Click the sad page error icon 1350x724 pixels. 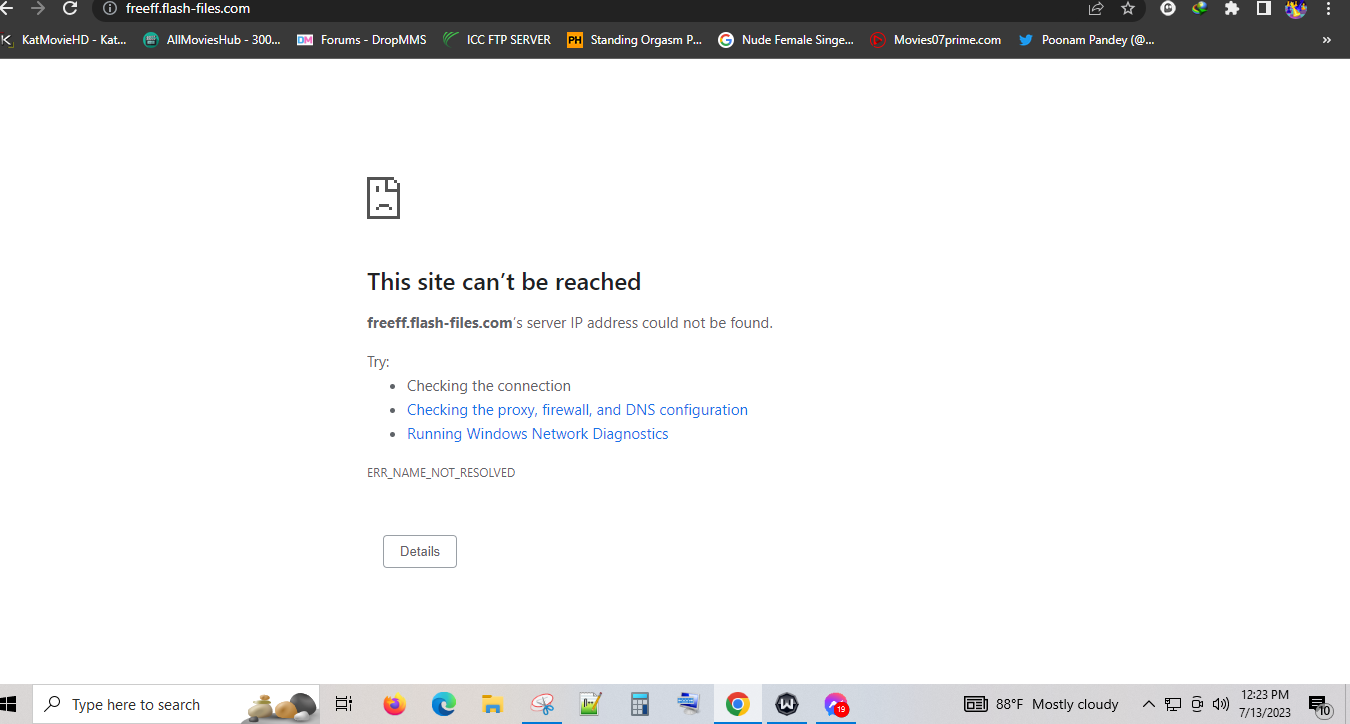384,198
